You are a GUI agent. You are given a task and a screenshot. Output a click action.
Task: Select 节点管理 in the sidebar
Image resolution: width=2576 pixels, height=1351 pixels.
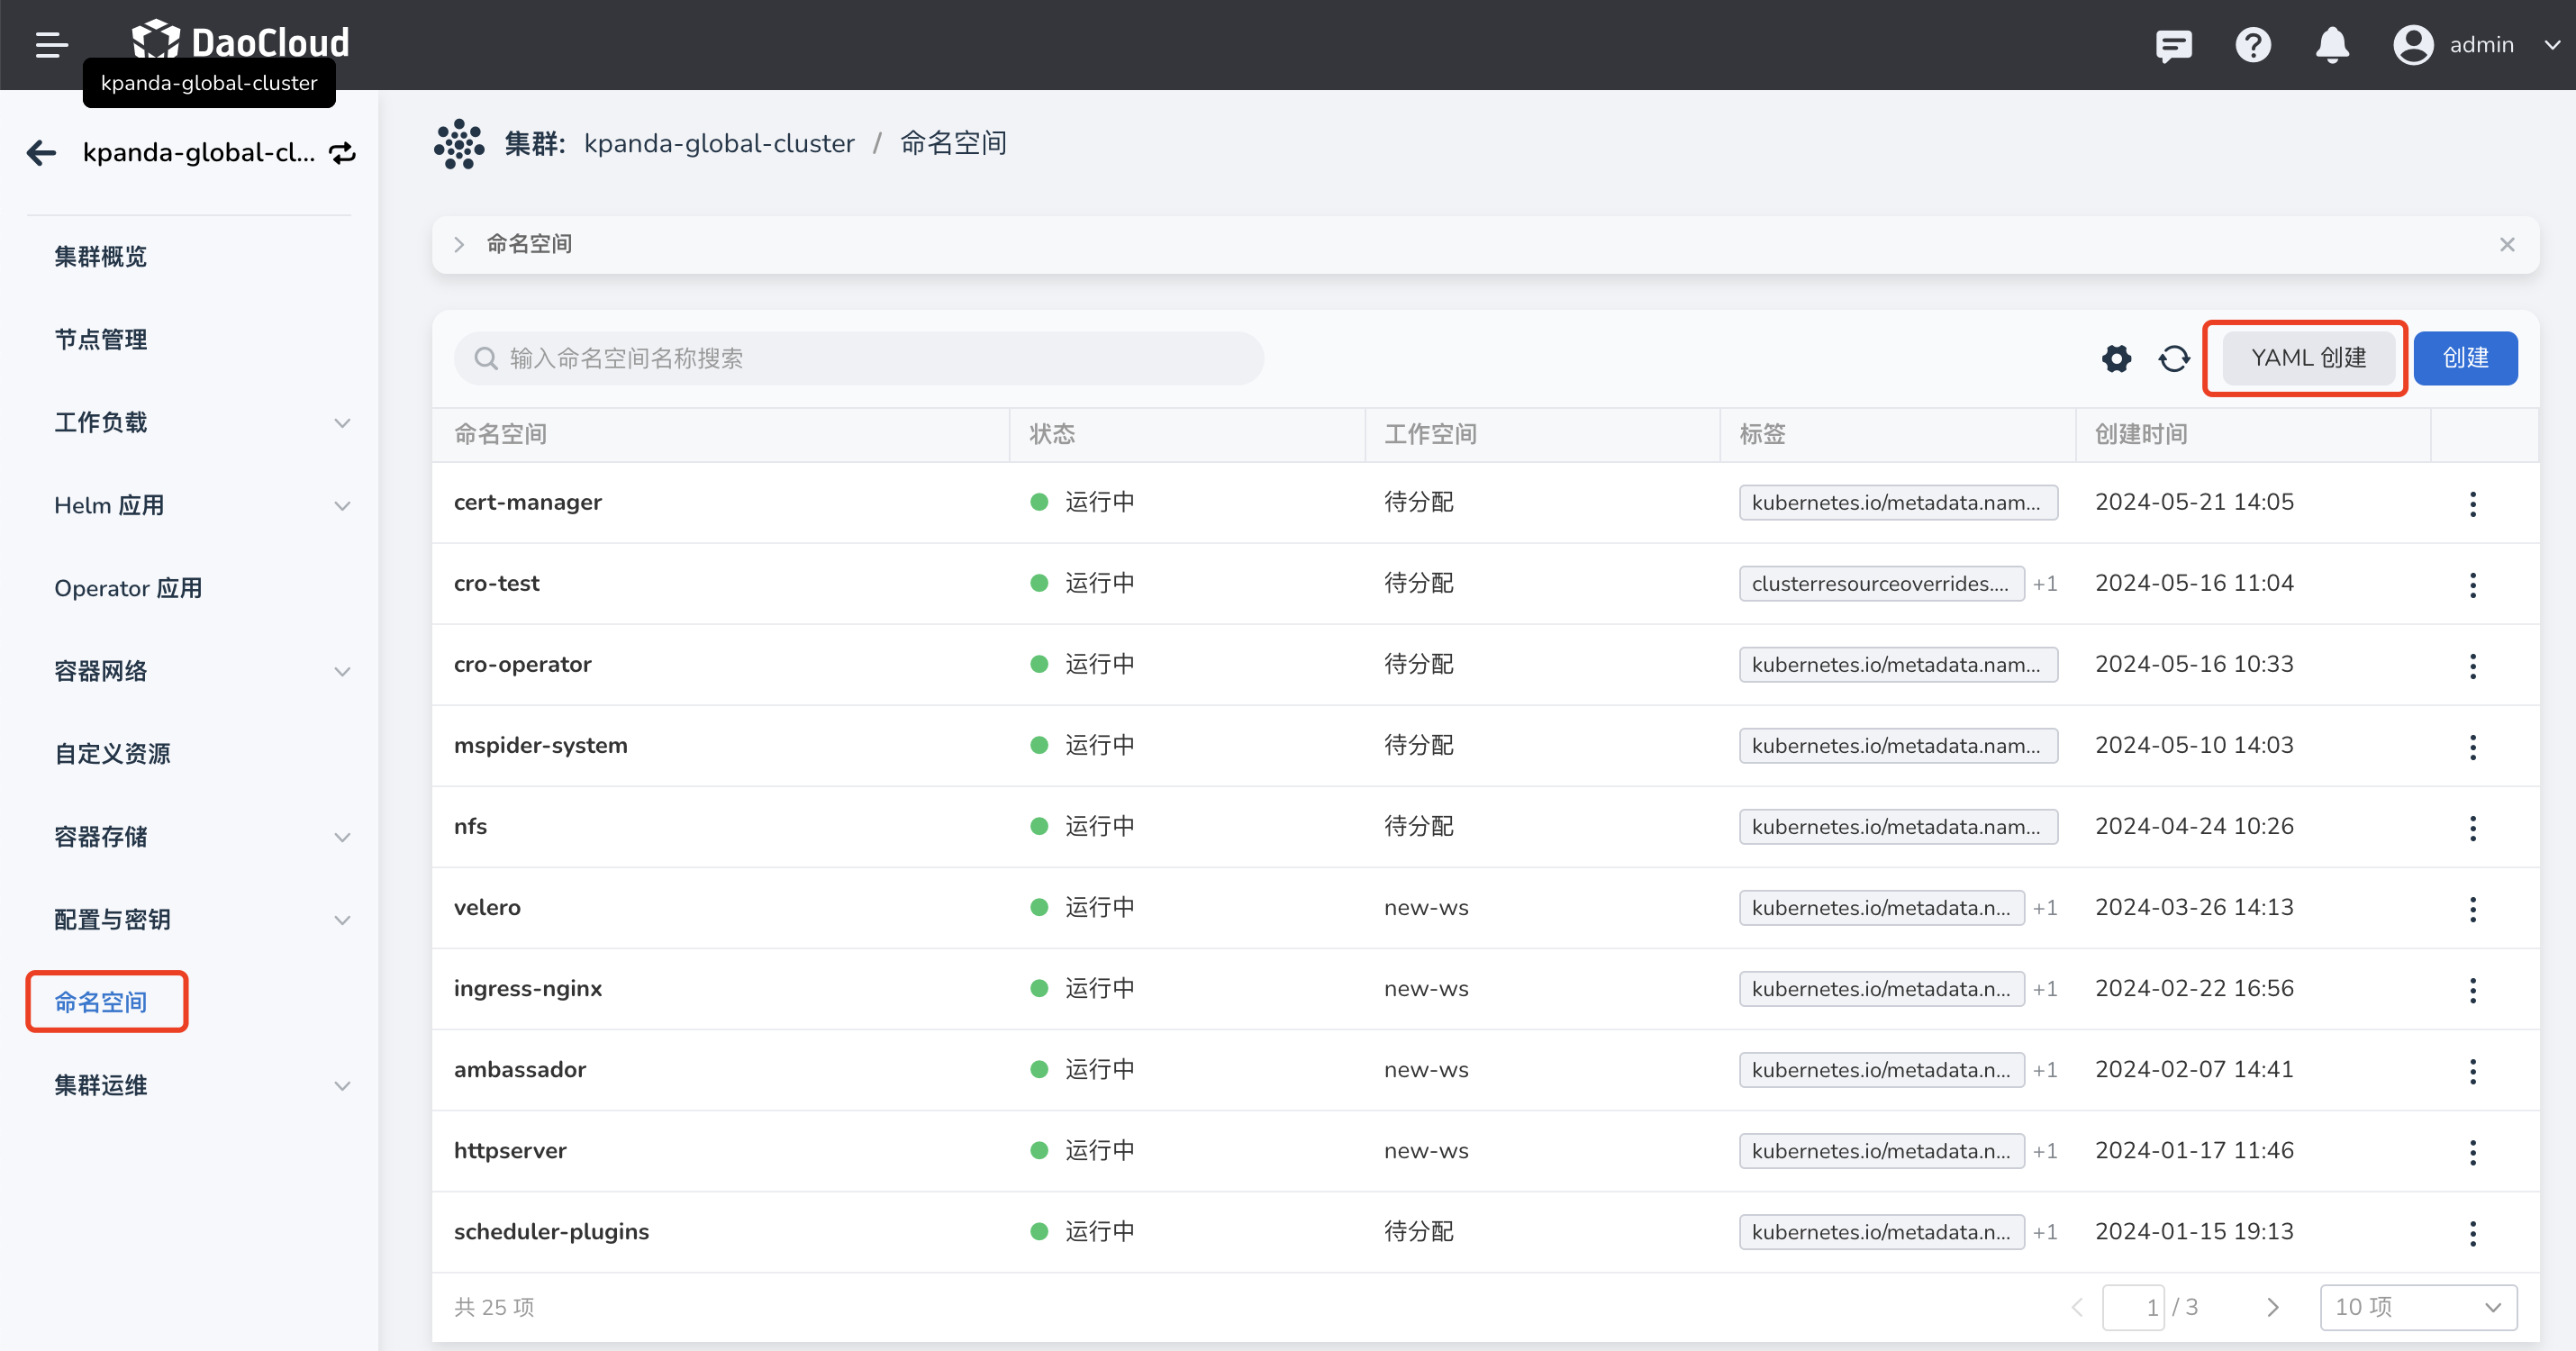pos(101,339)
